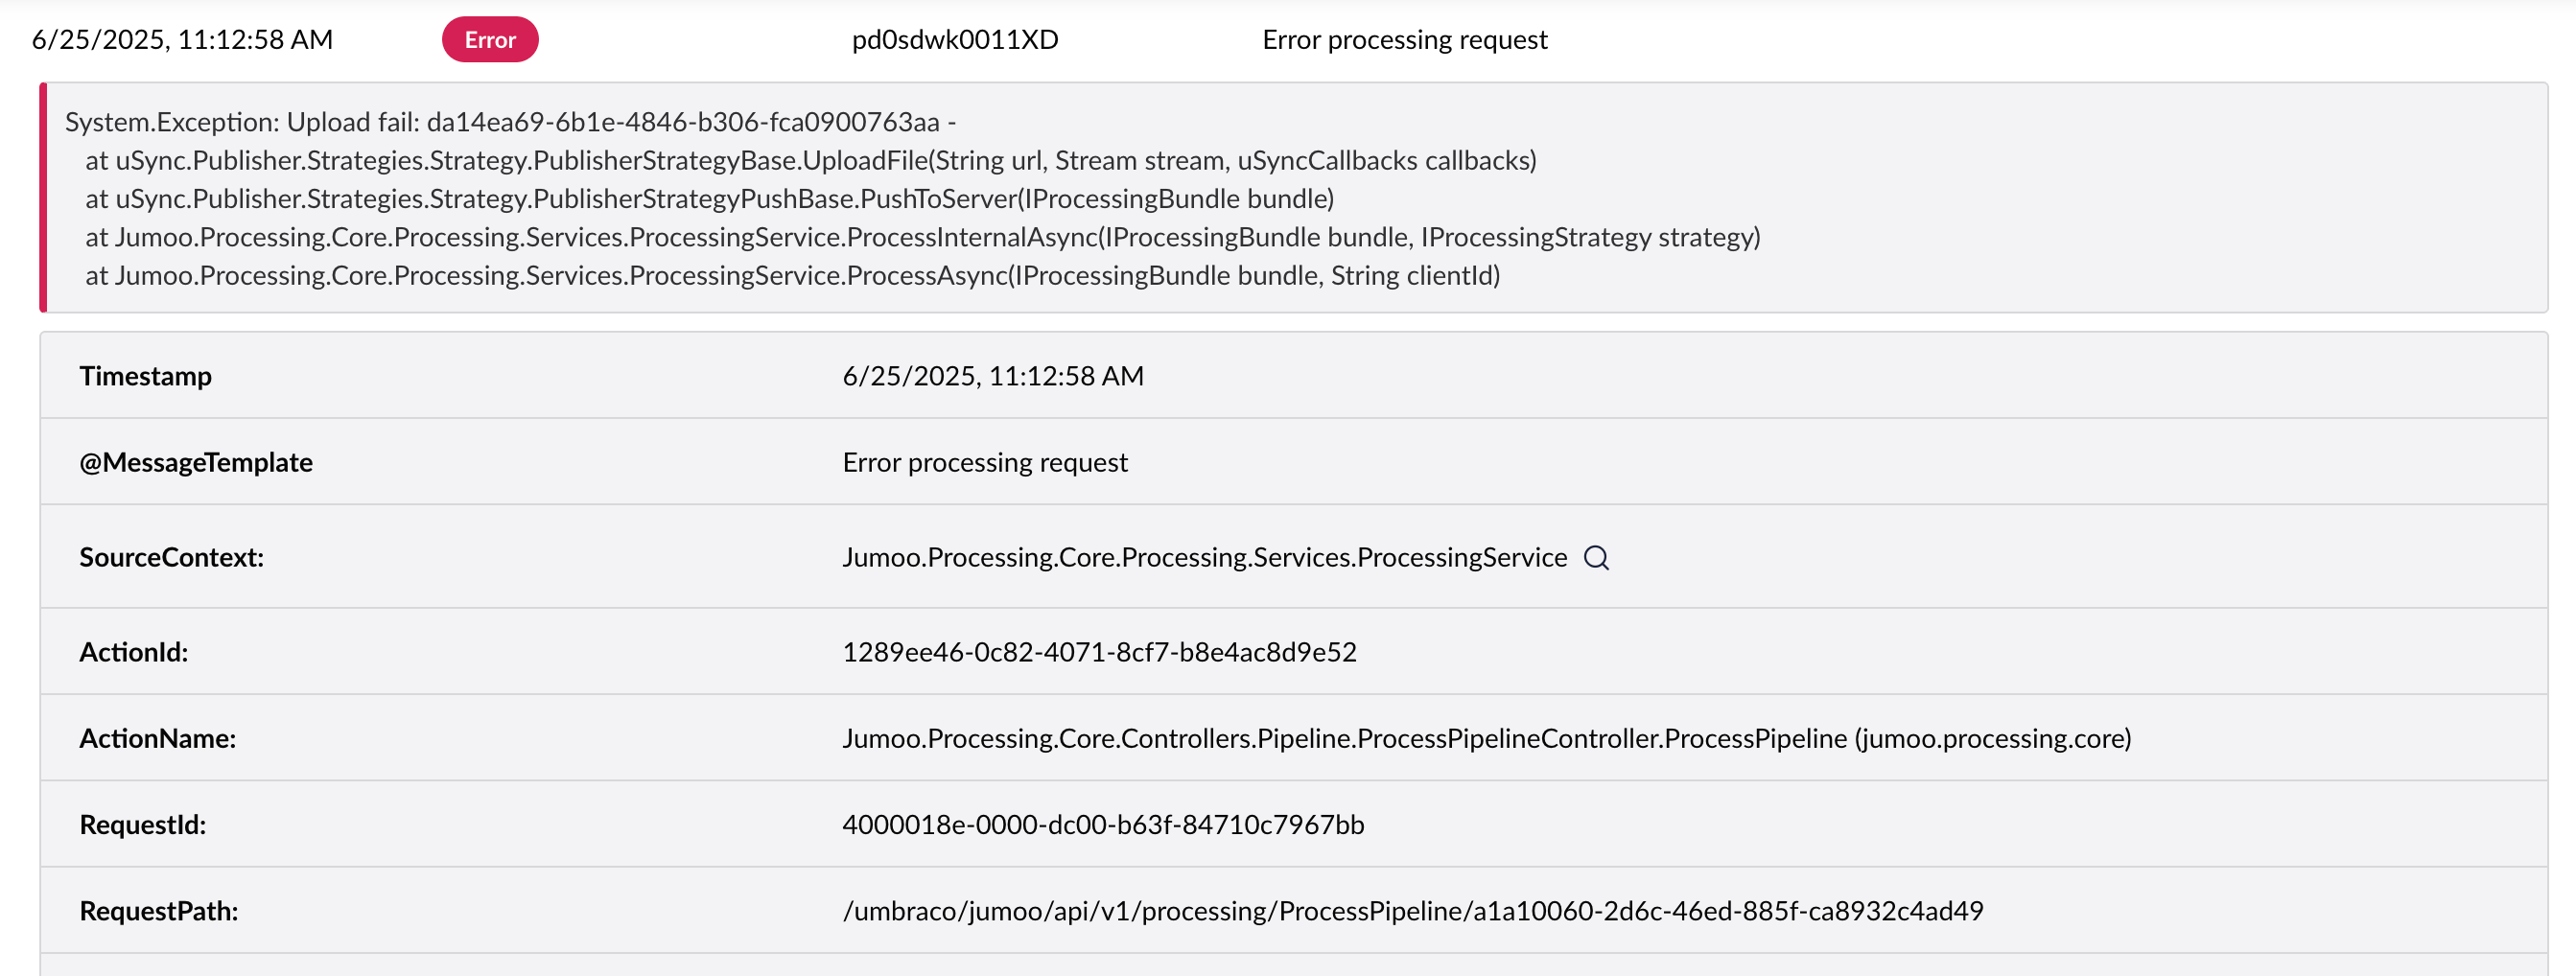Click the Timestamp property label
Image resolution: width=2576 pixels, height=976 pixels.
[x=146, y=376]
